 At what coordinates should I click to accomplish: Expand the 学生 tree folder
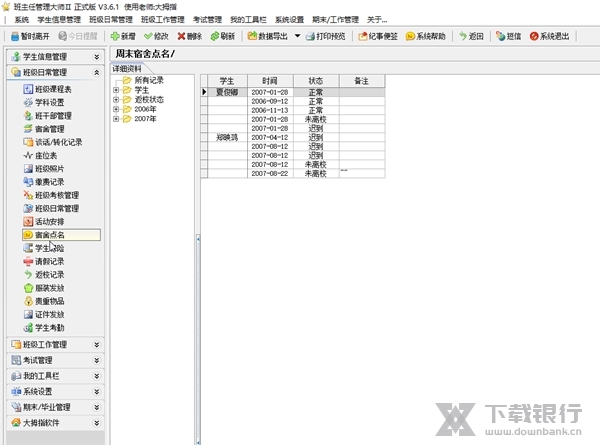(x=116, y=90)
